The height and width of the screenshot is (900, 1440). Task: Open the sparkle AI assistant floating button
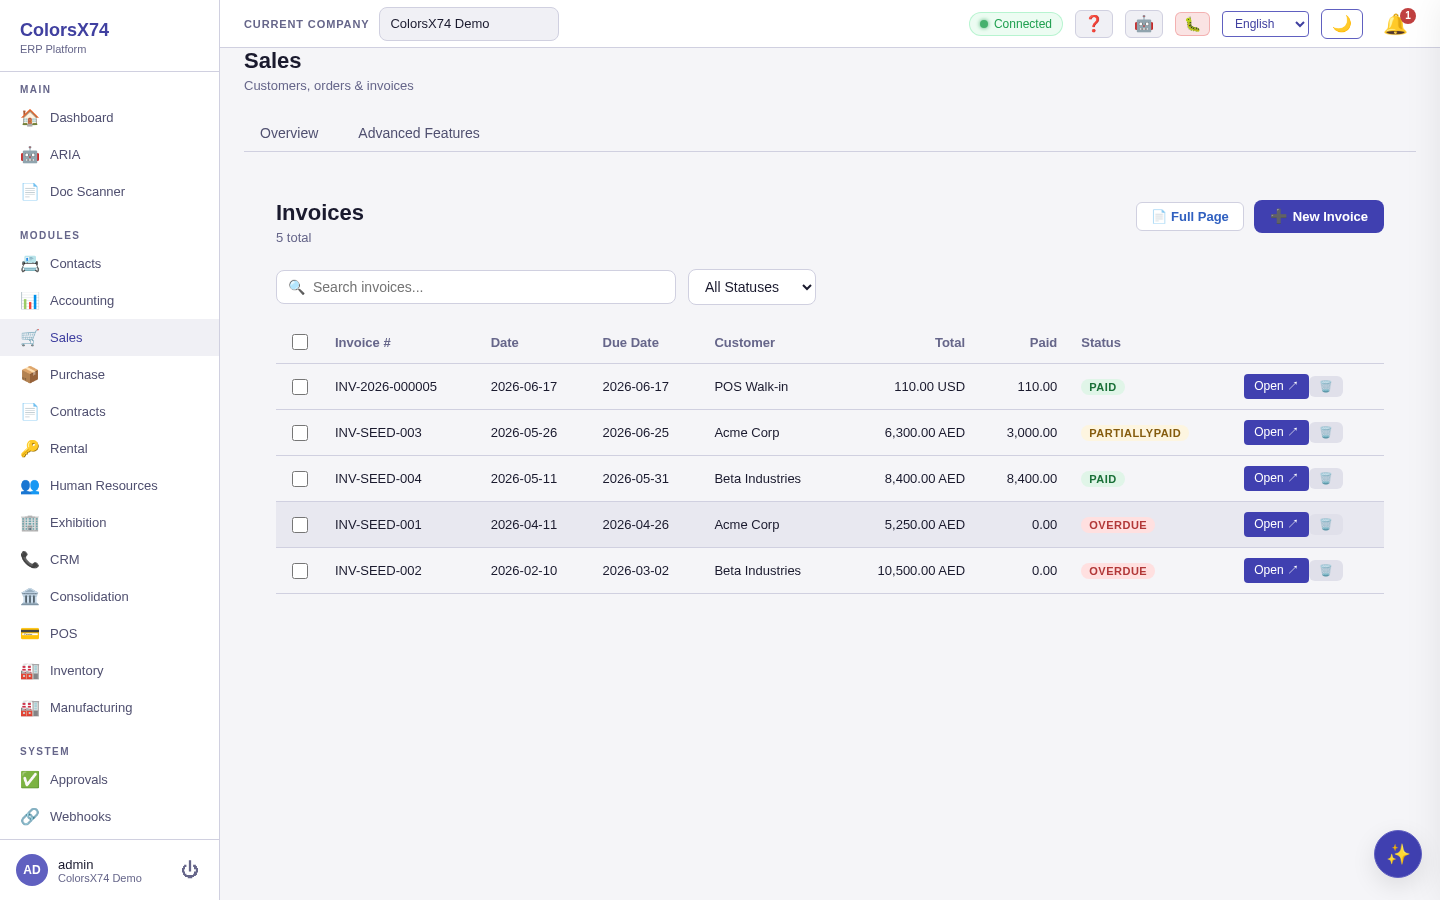click(1398, 854)
